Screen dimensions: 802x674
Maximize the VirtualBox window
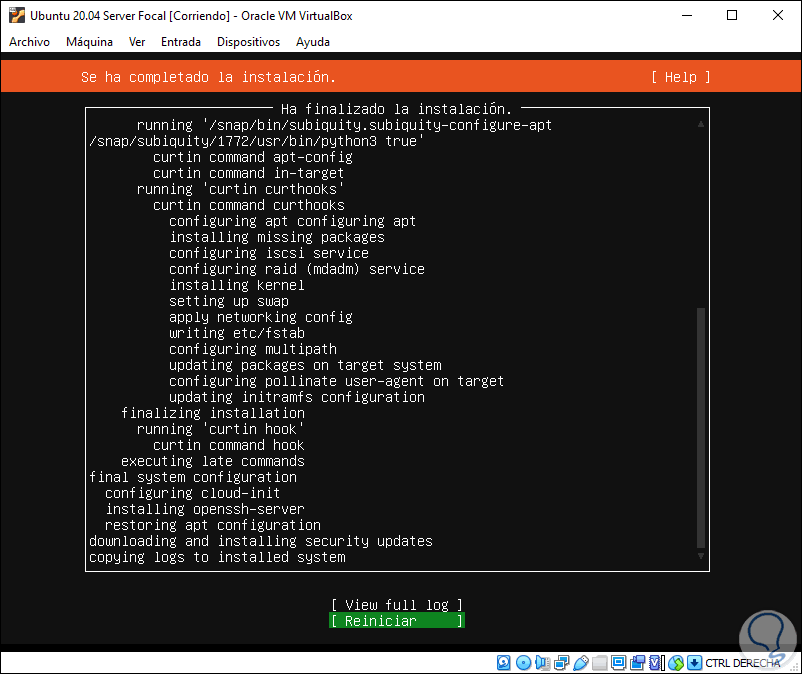click(732, 15)
